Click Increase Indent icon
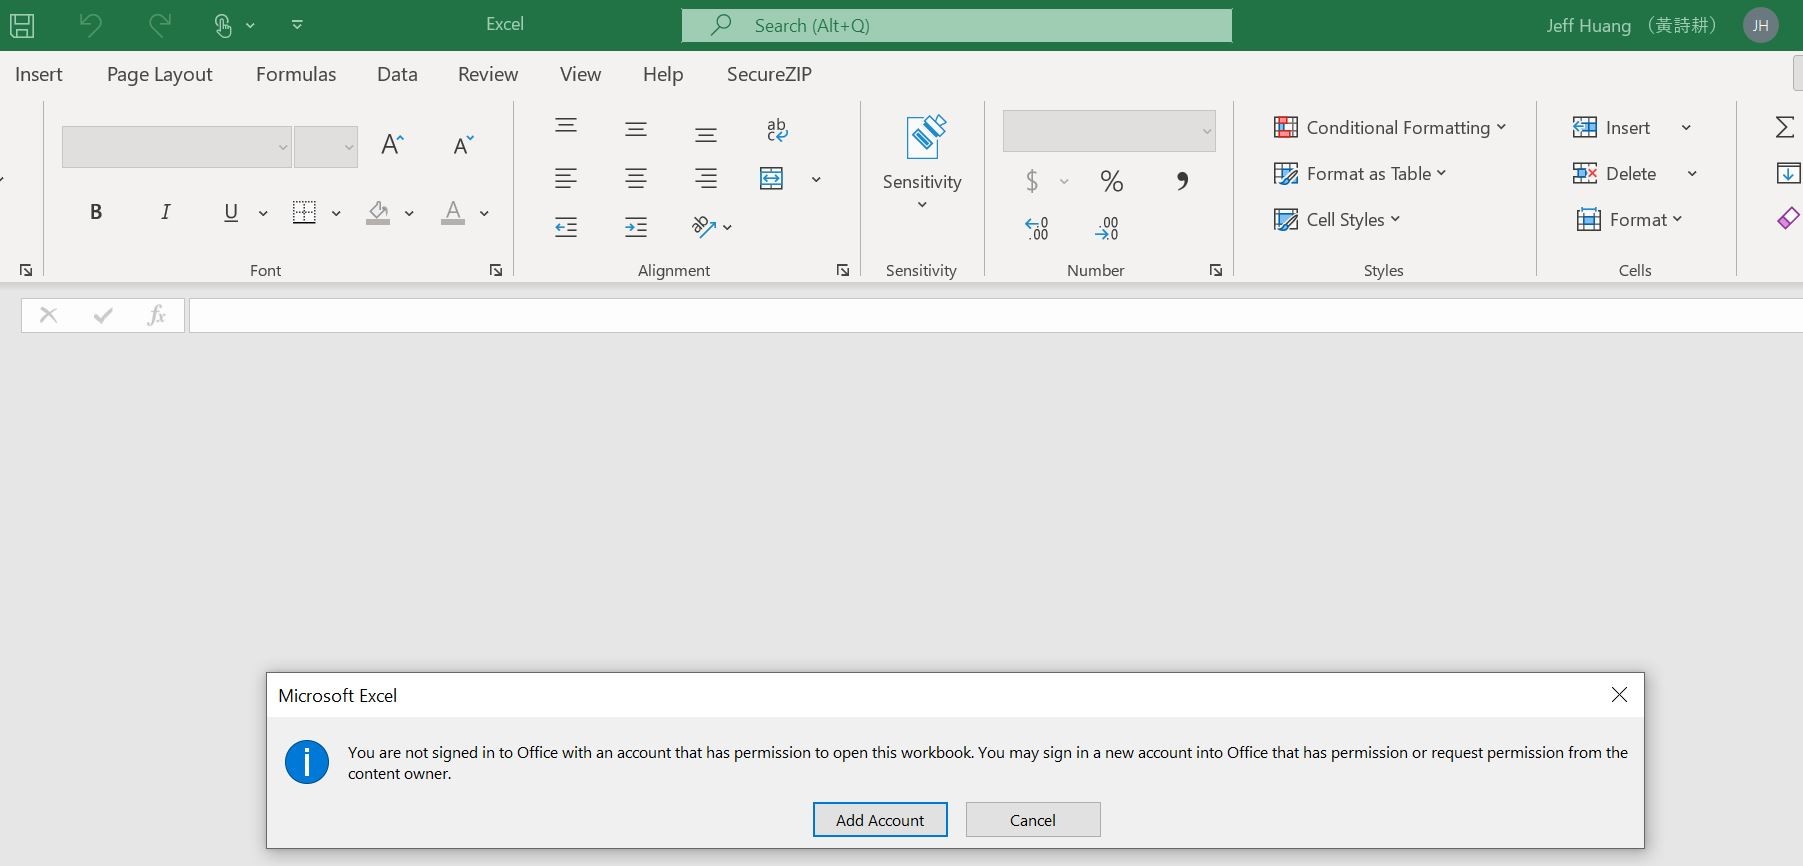The height and width of the screenshot is (866, 1803). tap(636, 227)
